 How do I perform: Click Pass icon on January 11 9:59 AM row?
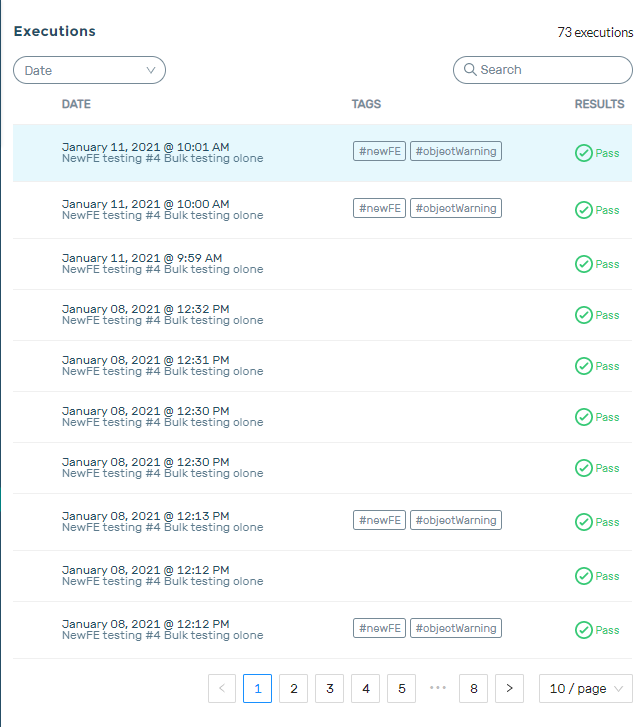[584, 264]
